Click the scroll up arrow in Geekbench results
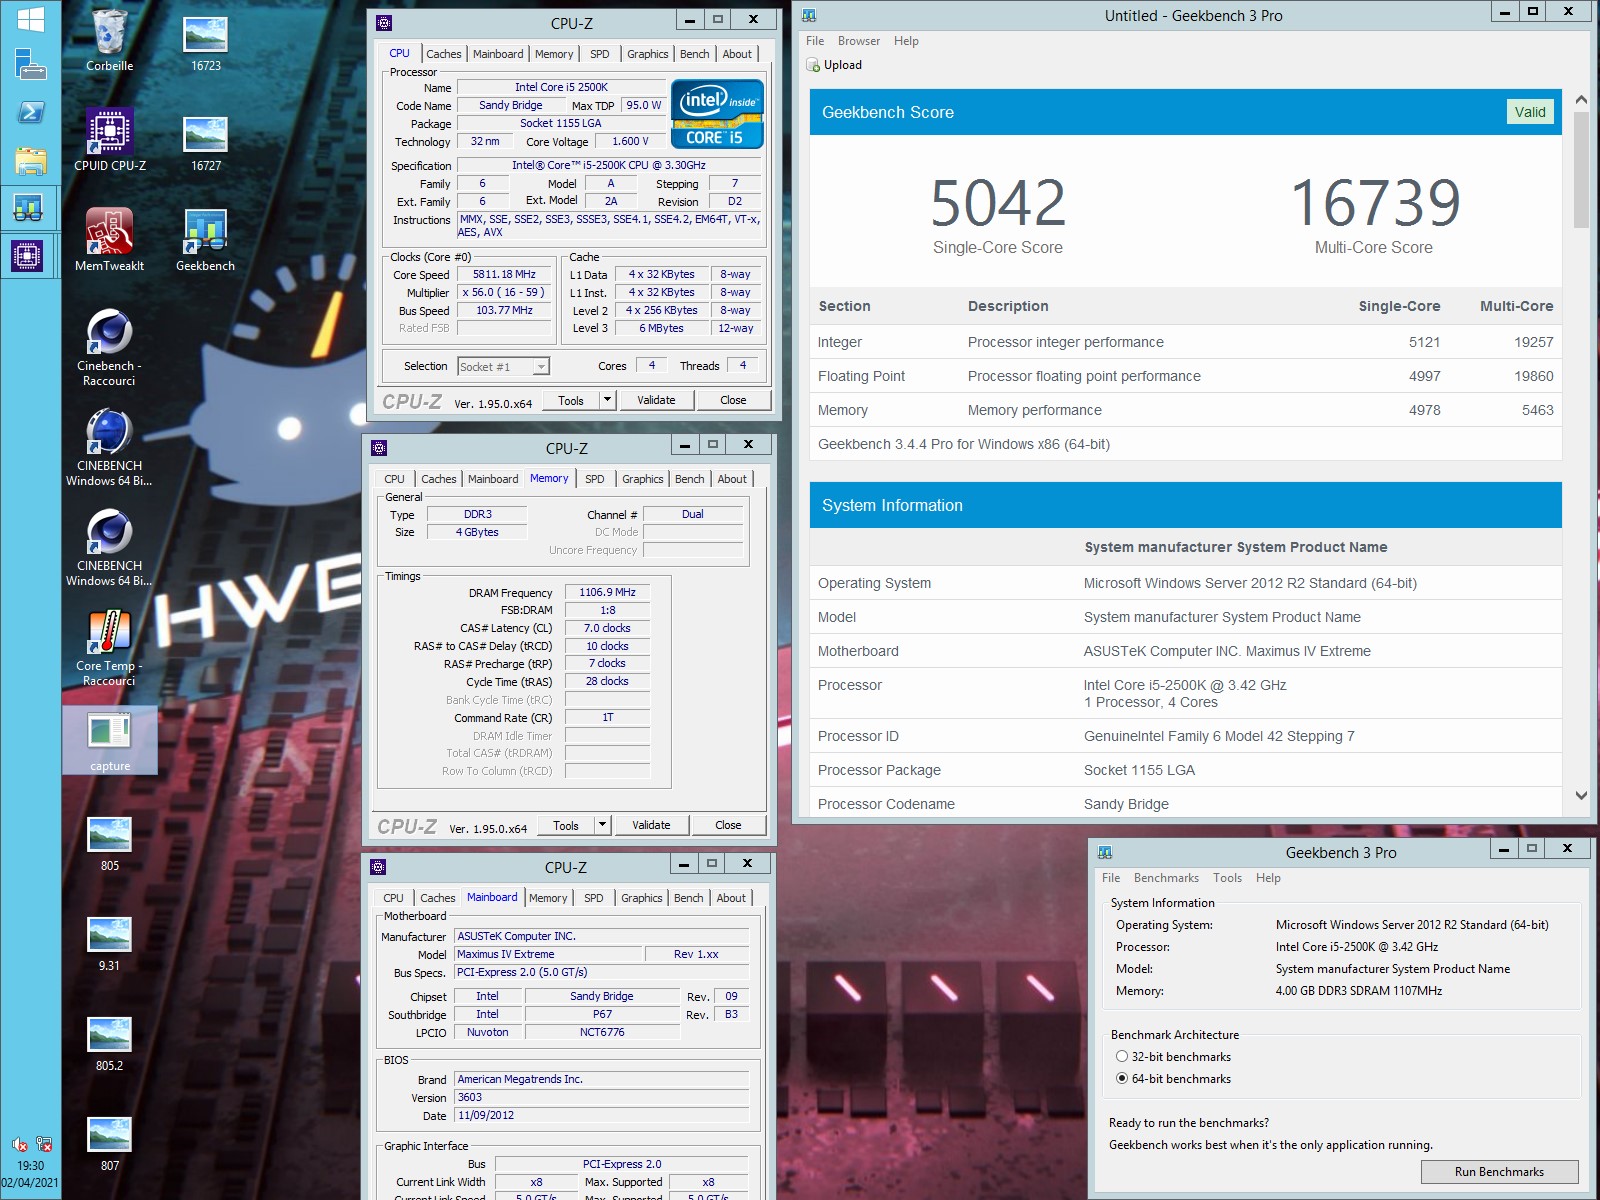Screen dimensions: 1600x1200 pyautogui.click(x=1581, y=100)
